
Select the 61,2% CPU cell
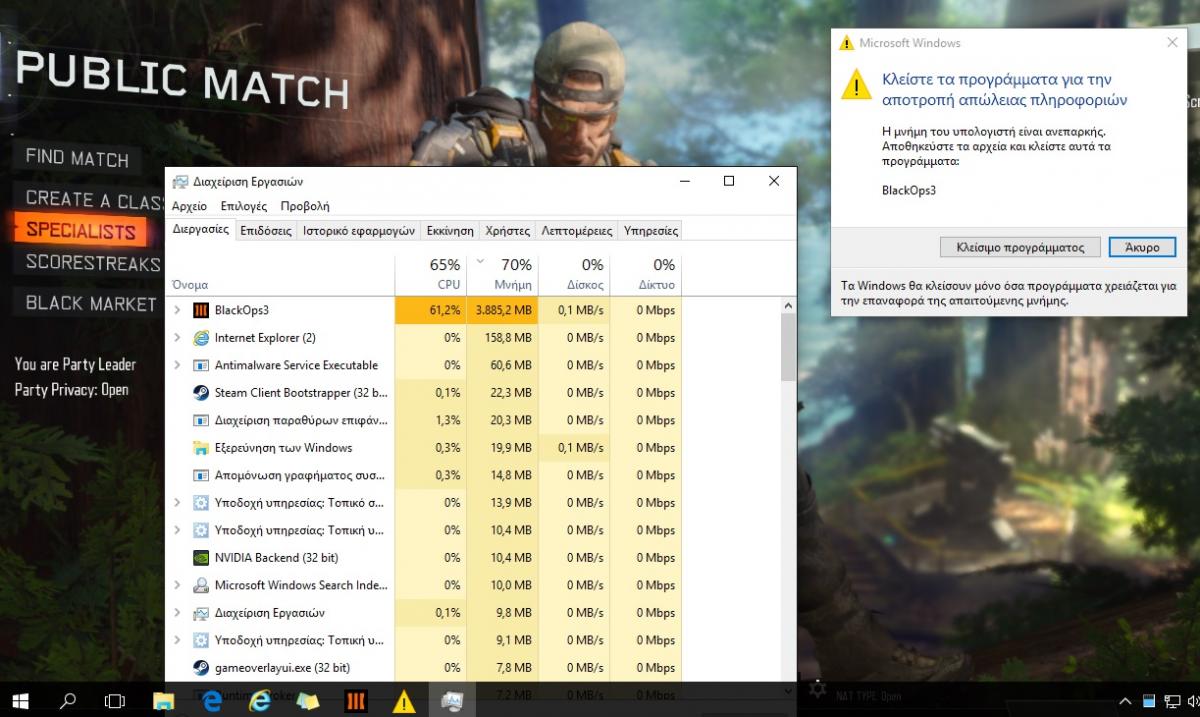pyautogui.click(x=430, y=310)
